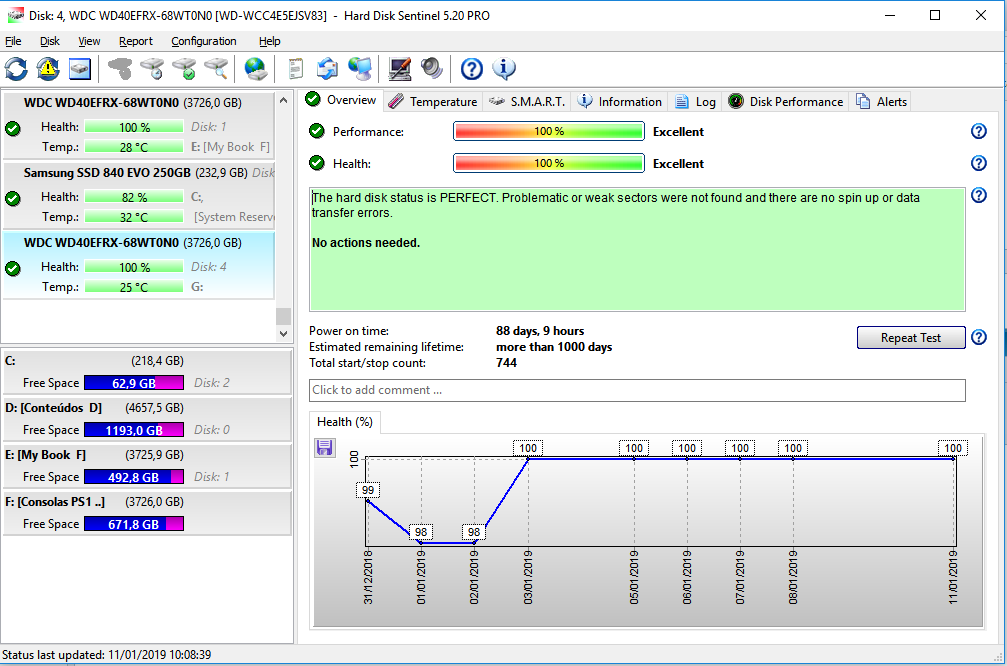Click the globe-over-disk toolbar icon
Screen dimensions: 1007x666
256,69
